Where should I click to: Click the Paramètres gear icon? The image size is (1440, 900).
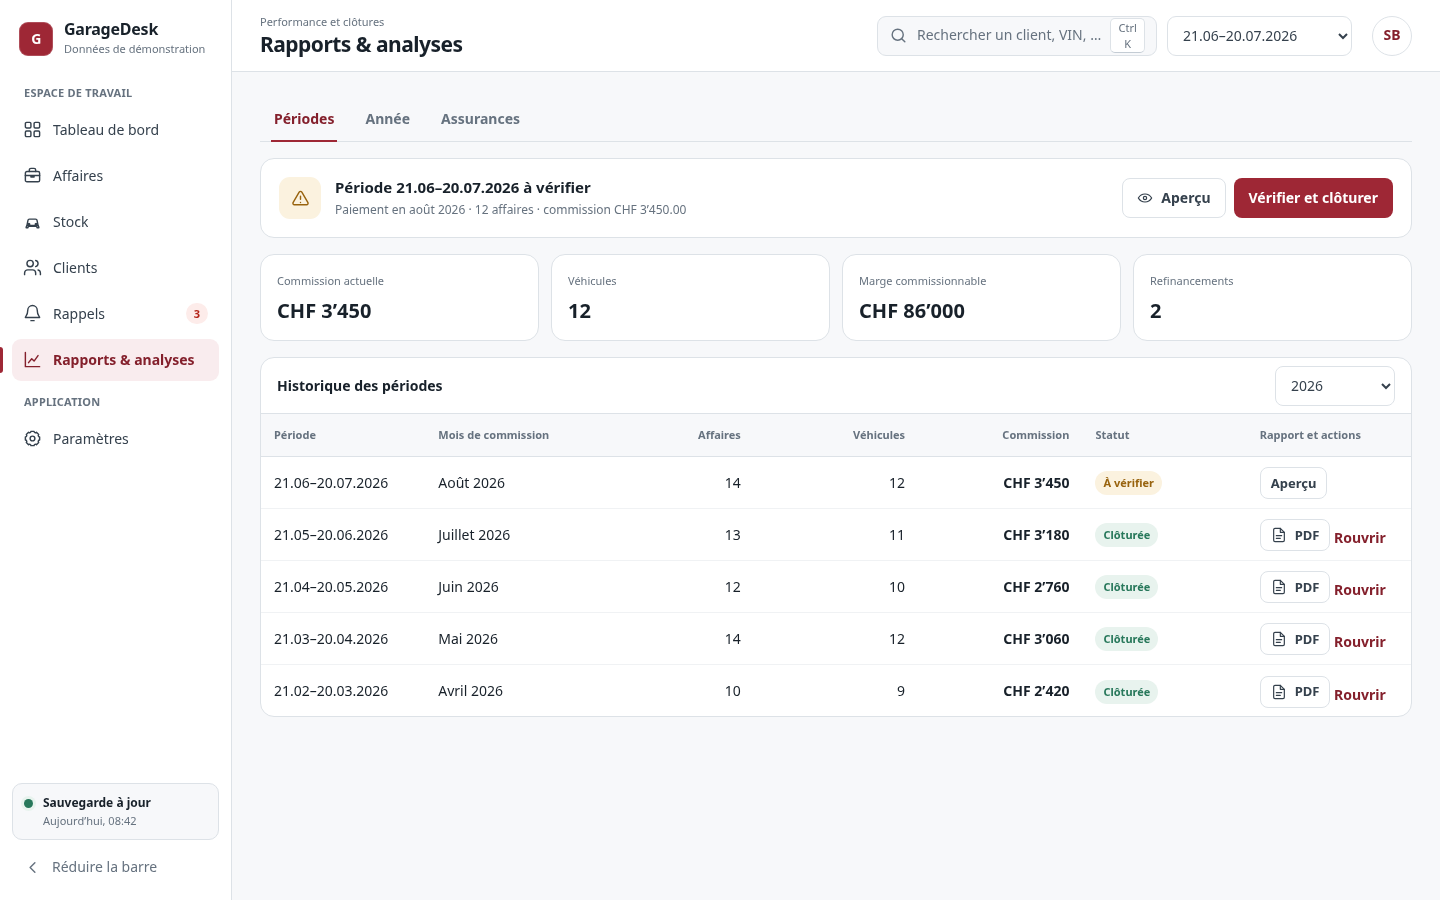click(x=33, y=439)
